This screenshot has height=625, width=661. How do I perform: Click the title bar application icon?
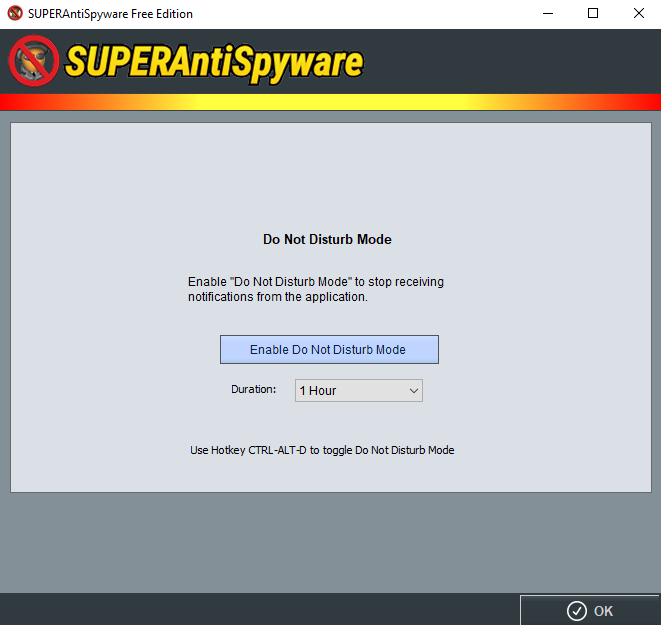pyautogui.click(x=15, y=13)
